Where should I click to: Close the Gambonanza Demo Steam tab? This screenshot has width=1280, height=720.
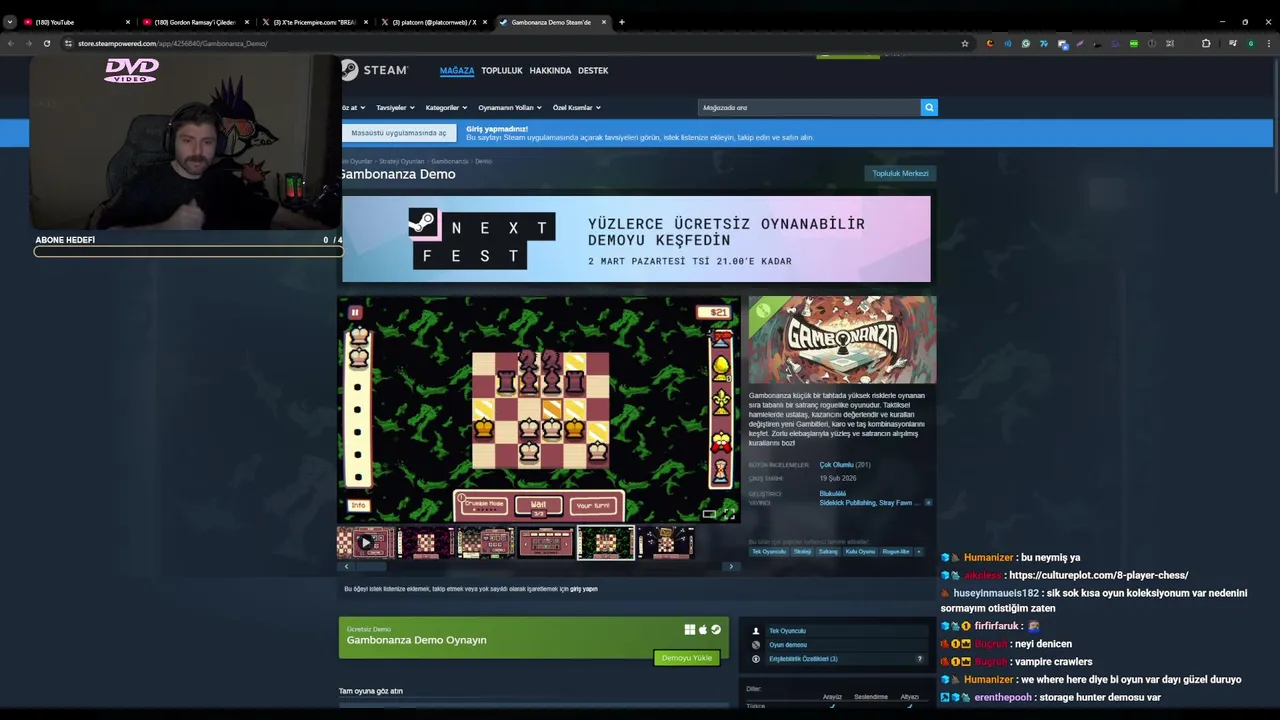604,22
